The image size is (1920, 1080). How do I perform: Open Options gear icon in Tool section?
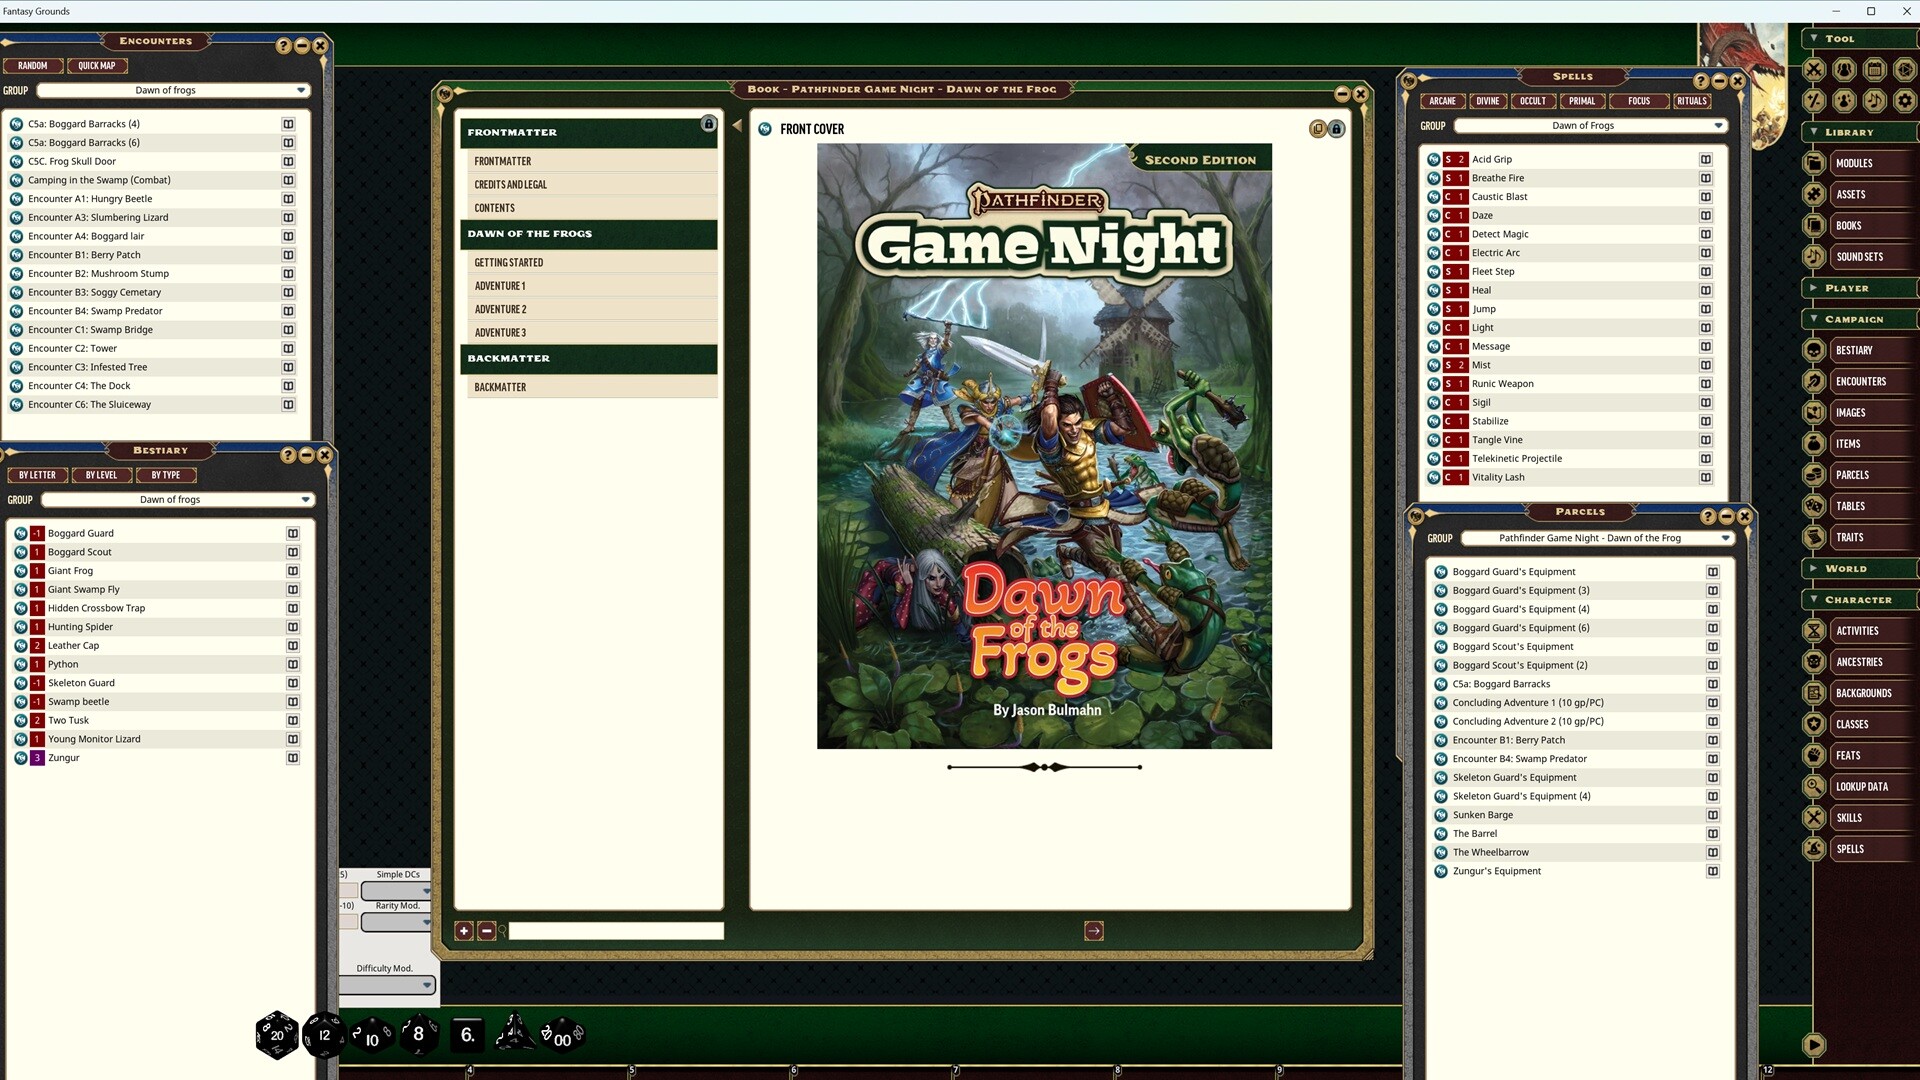(x=1905, y=101)
